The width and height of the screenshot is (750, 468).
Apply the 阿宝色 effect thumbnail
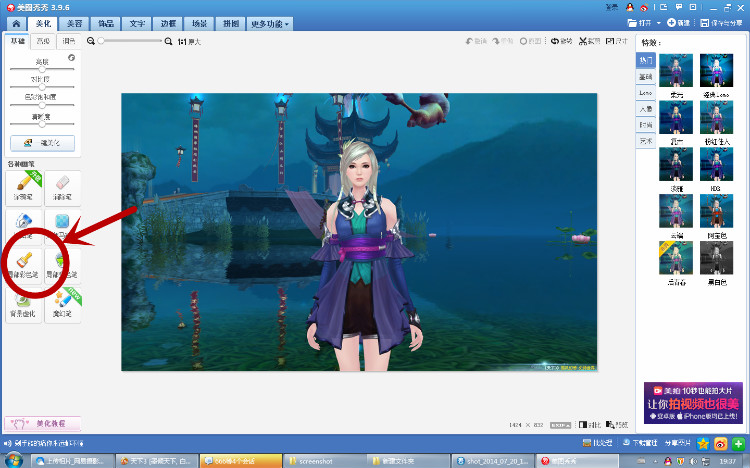(x=716, y=211)
